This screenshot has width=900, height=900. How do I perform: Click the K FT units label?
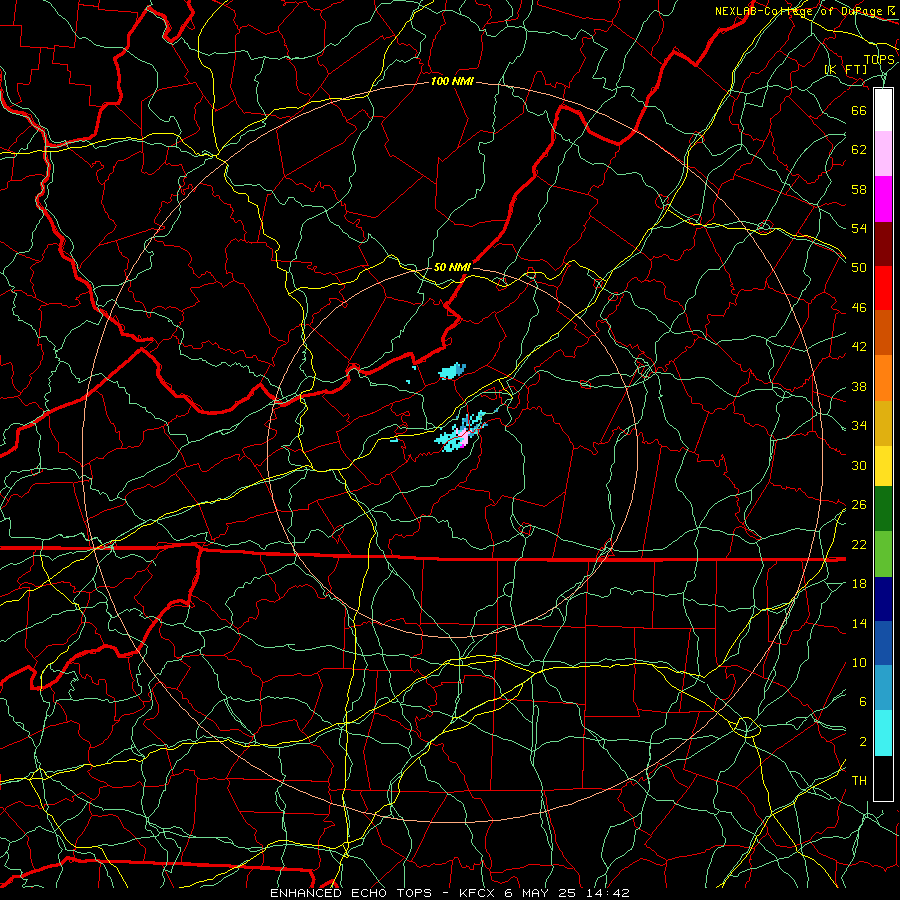point(846,70)
